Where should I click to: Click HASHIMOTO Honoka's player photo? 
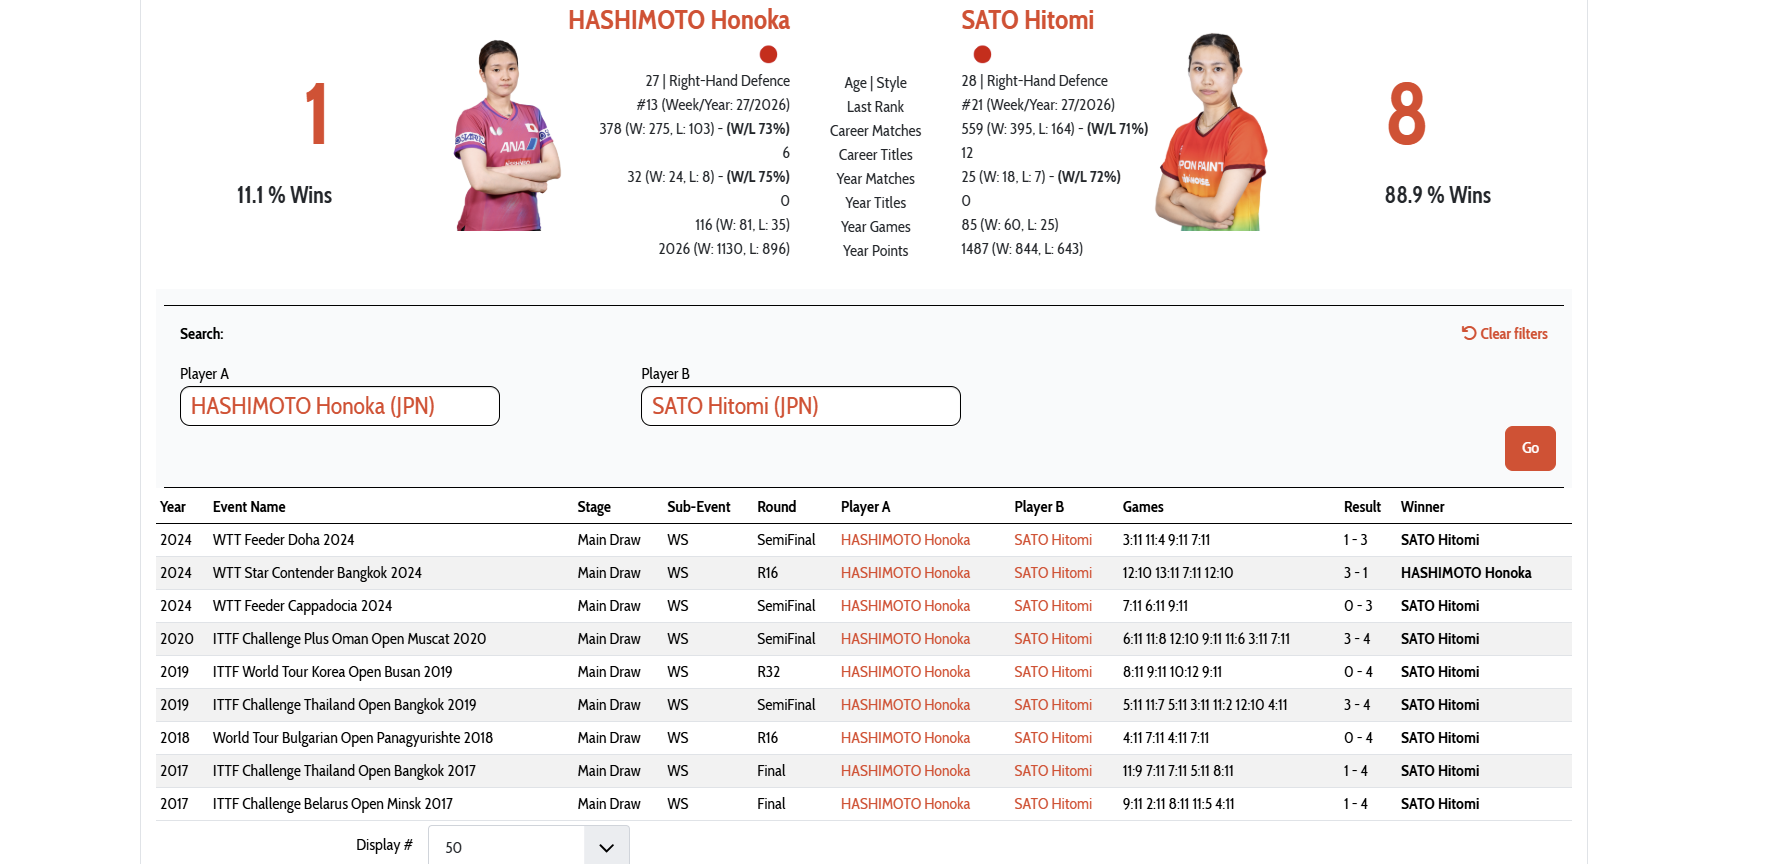506,135
